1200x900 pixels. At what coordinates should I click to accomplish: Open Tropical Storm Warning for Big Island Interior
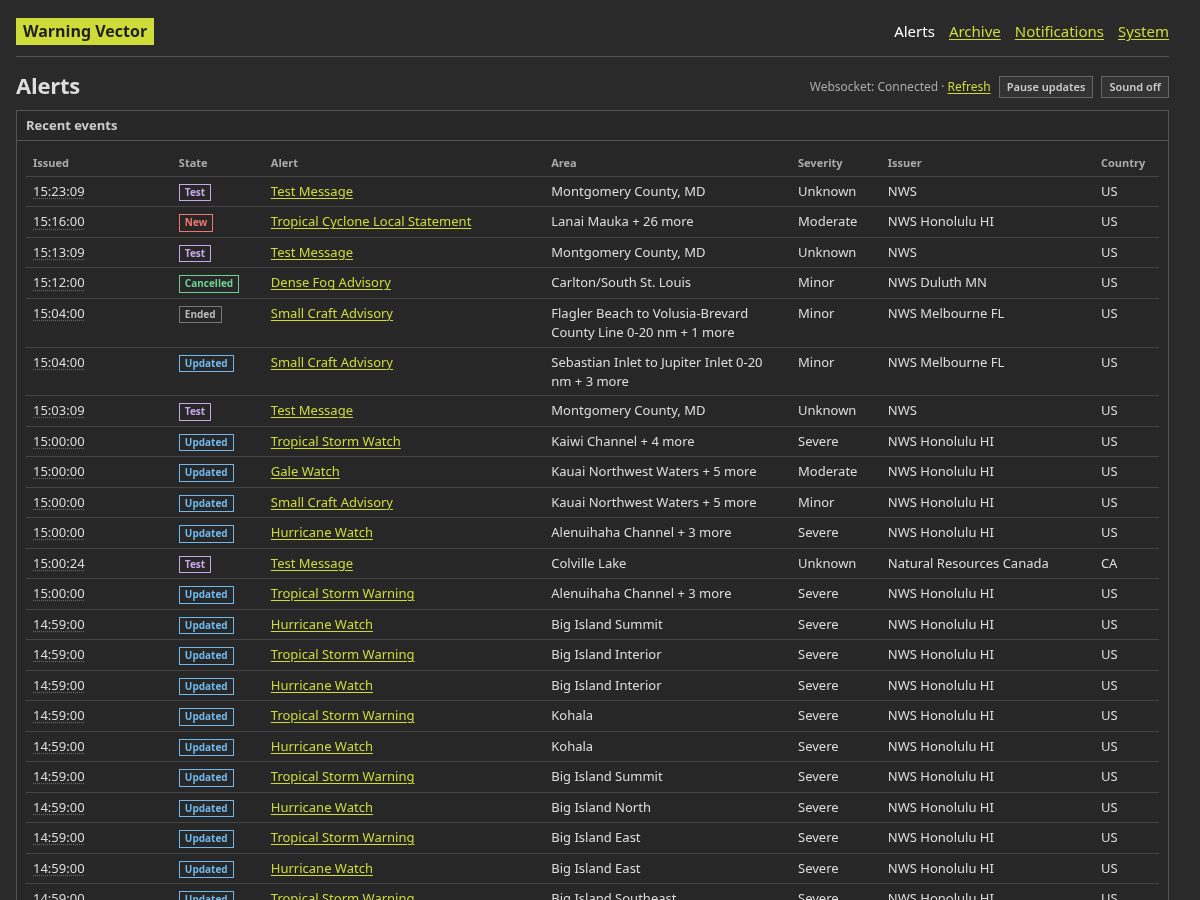click(x=343, y=655)
